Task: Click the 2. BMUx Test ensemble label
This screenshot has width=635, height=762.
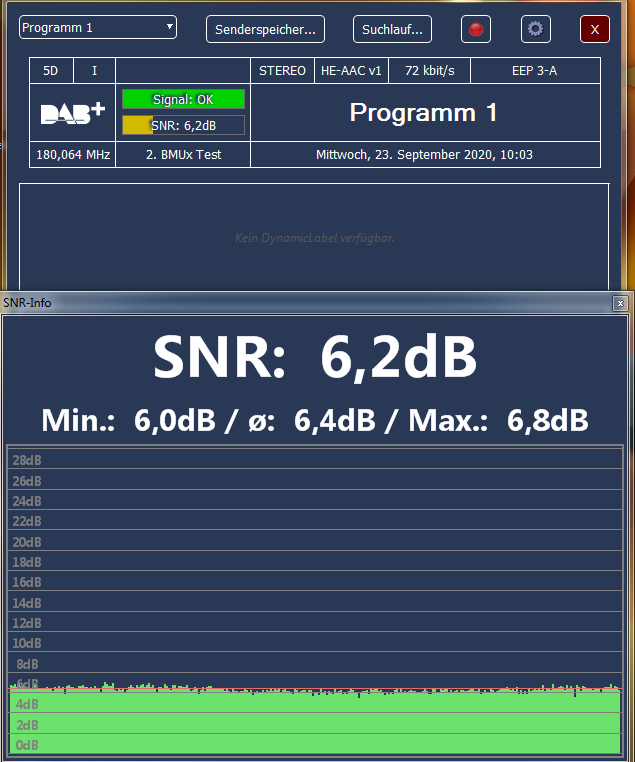Action: (183, 155)
